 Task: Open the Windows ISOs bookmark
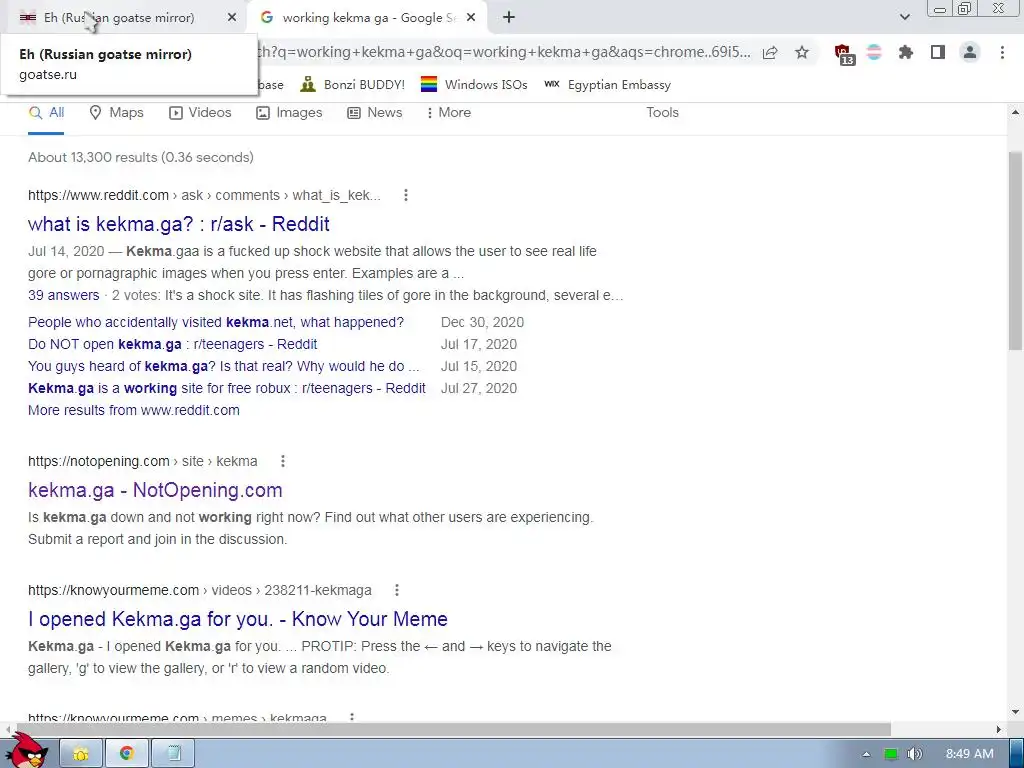(x=474, y=85)
